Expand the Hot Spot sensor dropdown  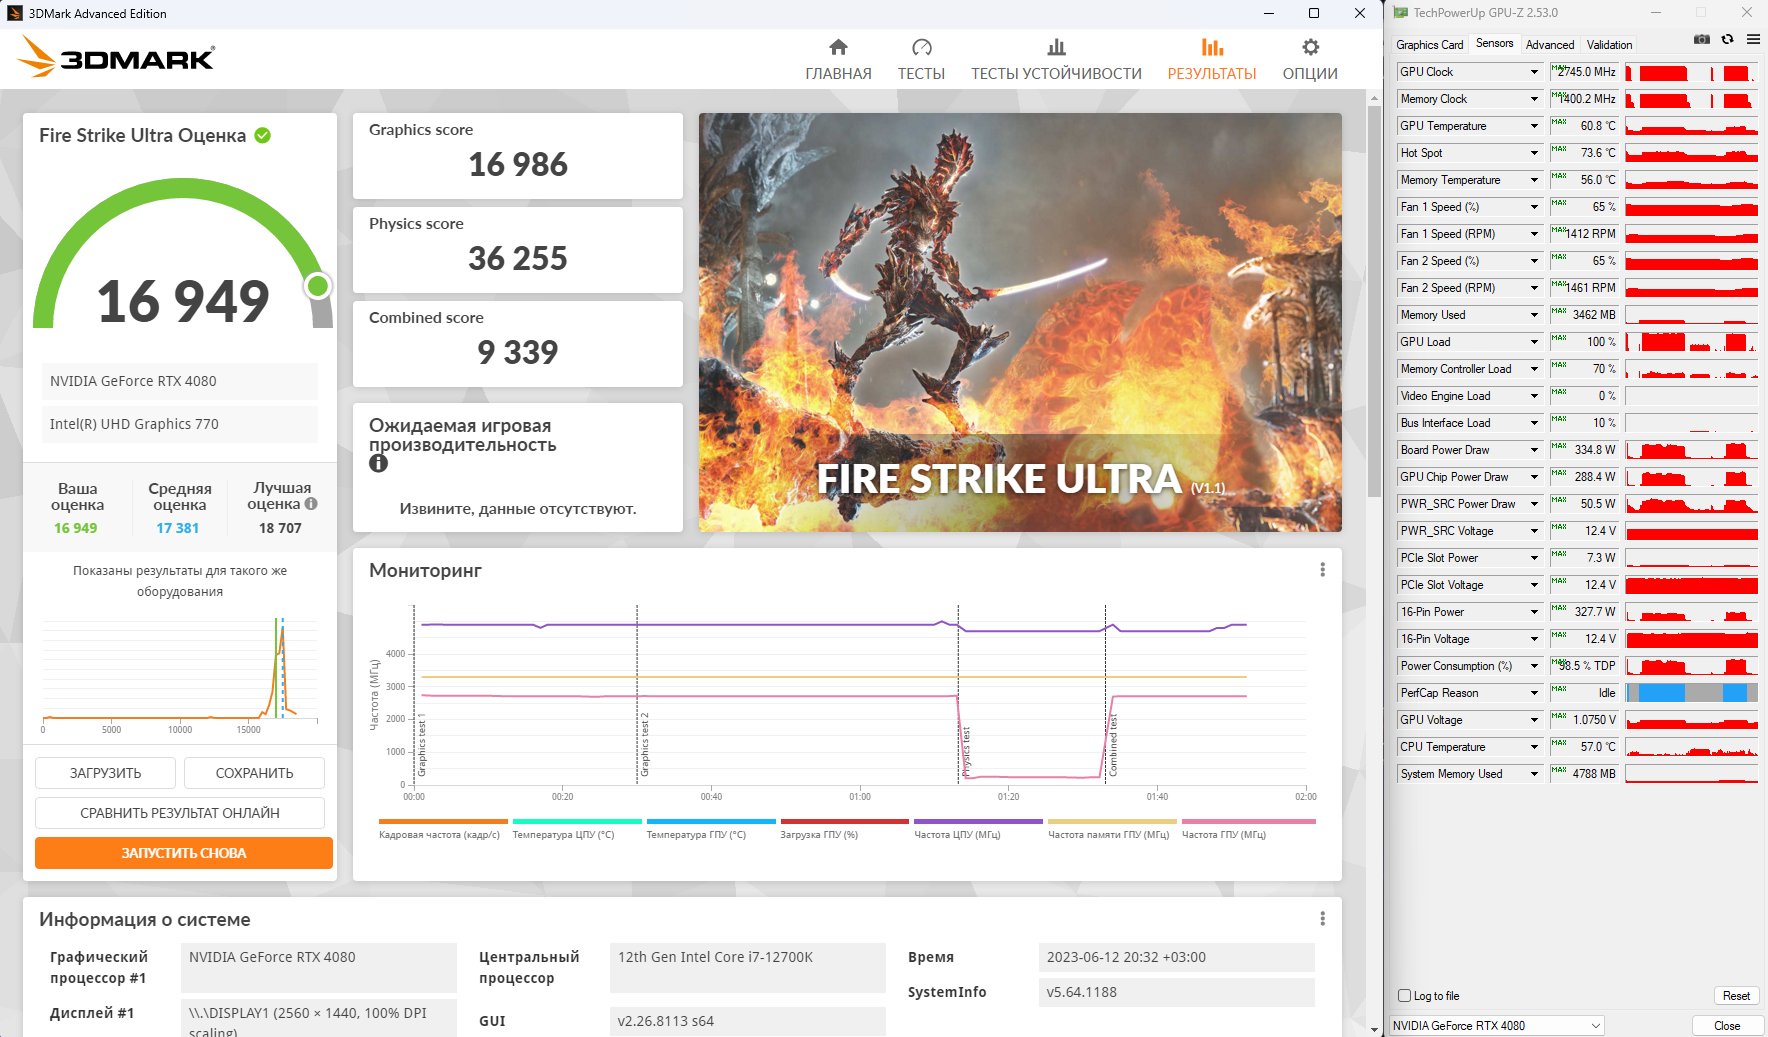pos(1534,153)
